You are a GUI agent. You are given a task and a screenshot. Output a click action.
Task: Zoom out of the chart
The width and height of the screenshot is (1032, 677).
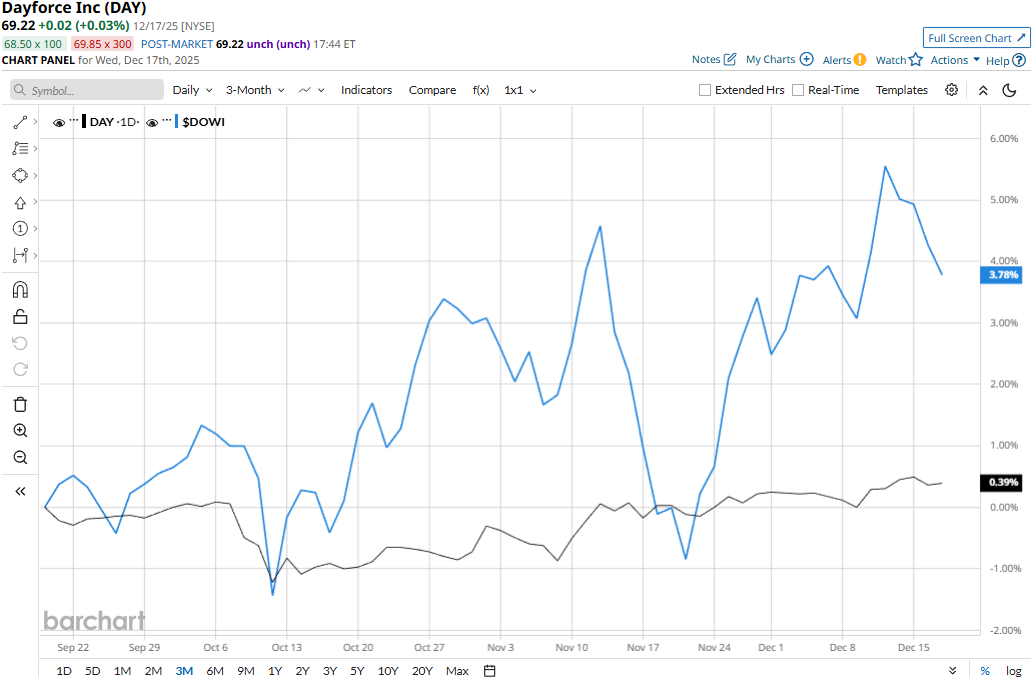click(x=20, y=457)
